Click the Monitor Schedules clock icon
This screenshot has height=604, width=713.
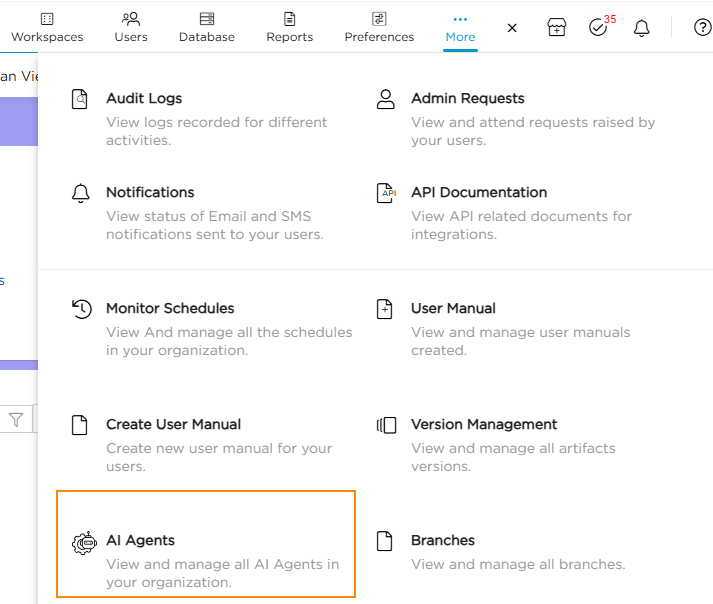(x=81, y=309)
